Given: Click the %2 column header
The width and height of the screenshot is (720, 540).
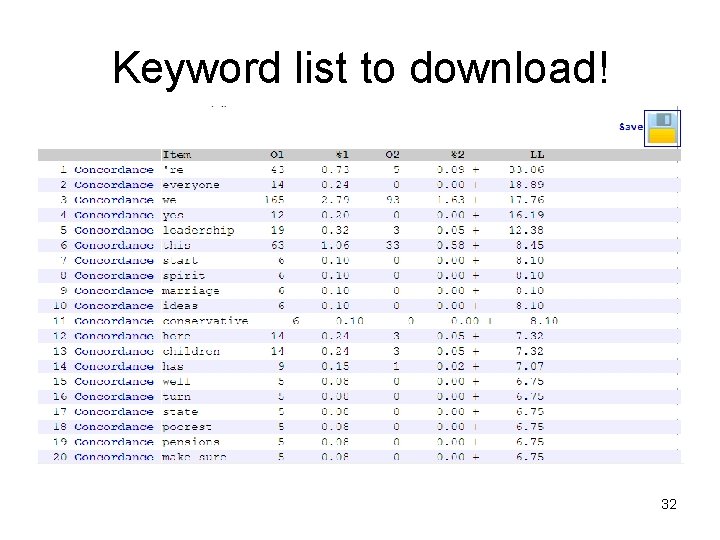Looking at the screenshot, I should (457, 155).
